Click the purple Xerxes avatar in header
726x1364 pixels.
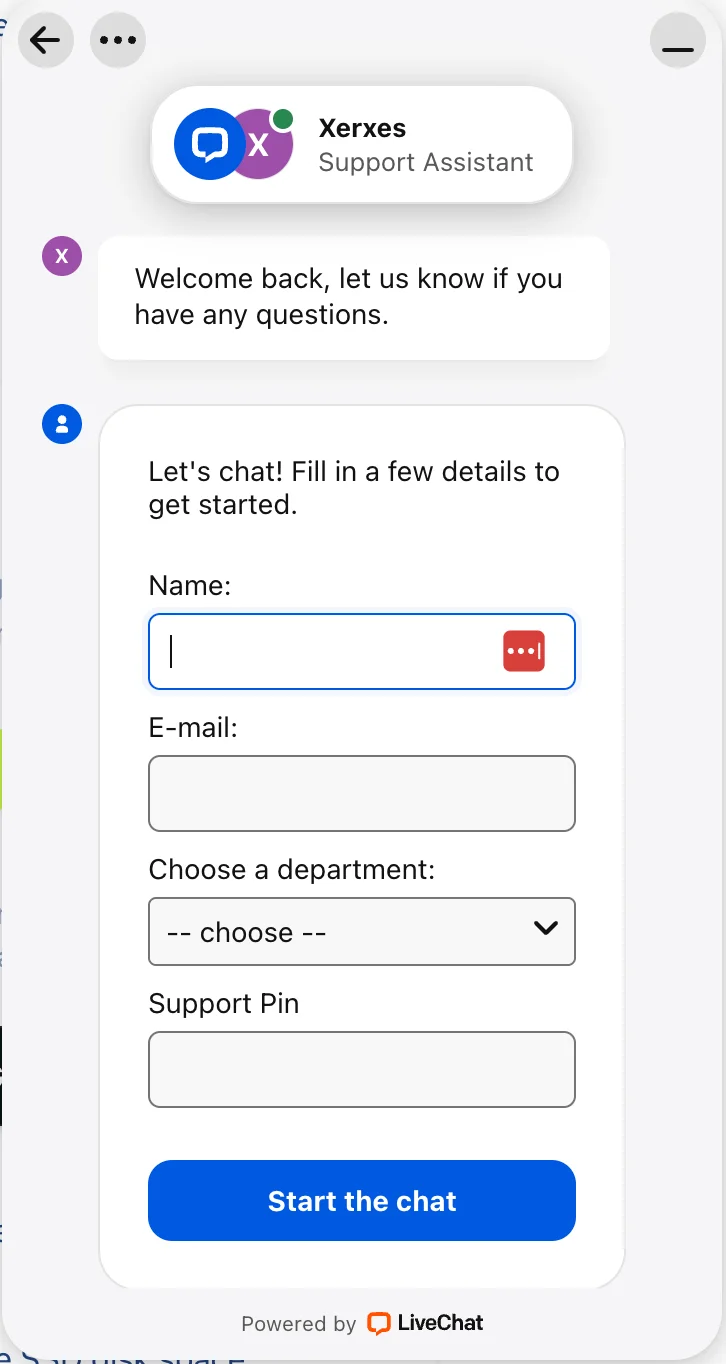point(264,146)
